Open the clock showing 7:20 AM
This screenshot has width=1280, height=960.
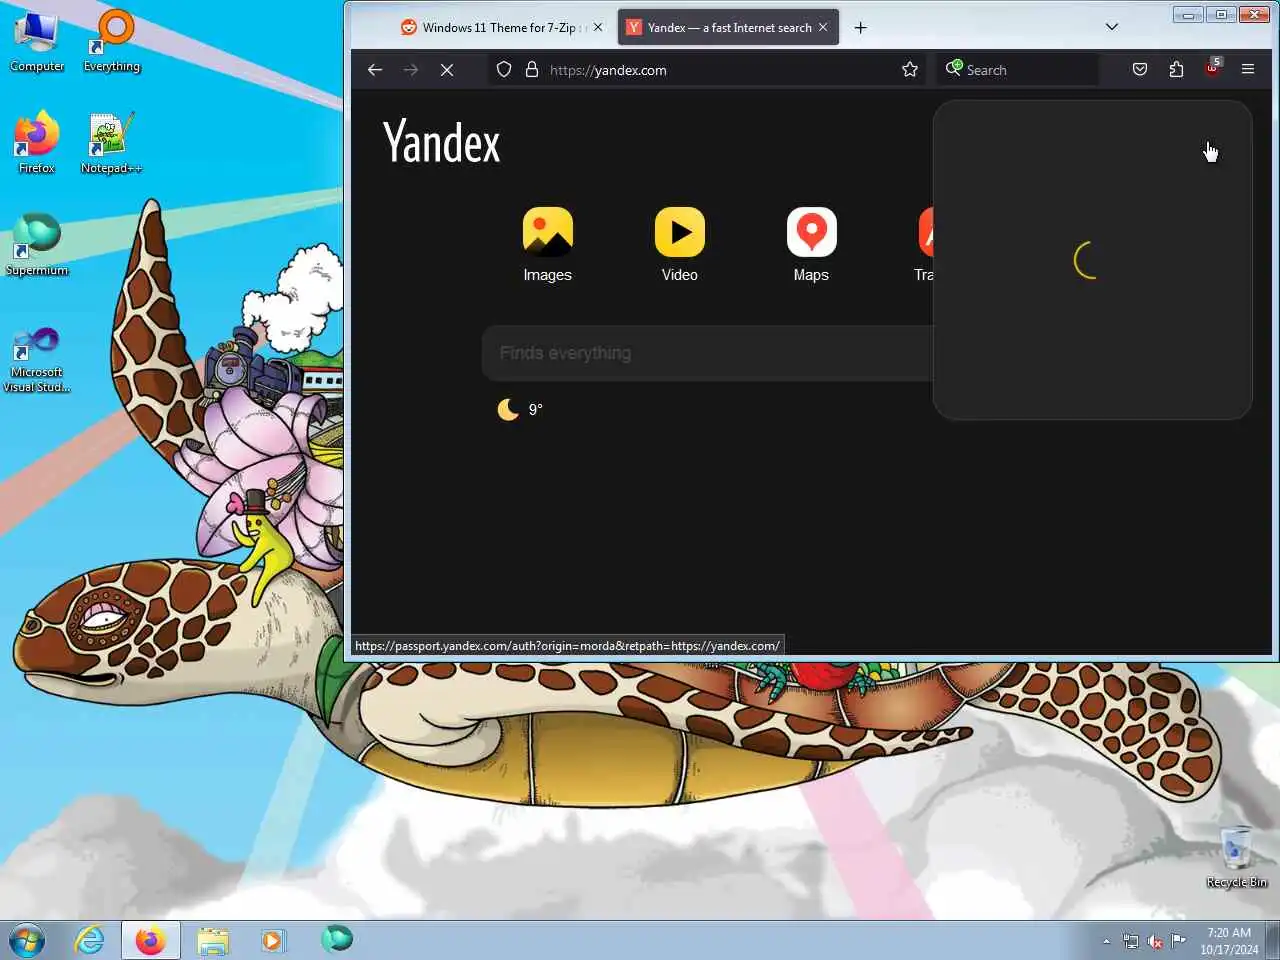click(x=1229, y=940)
